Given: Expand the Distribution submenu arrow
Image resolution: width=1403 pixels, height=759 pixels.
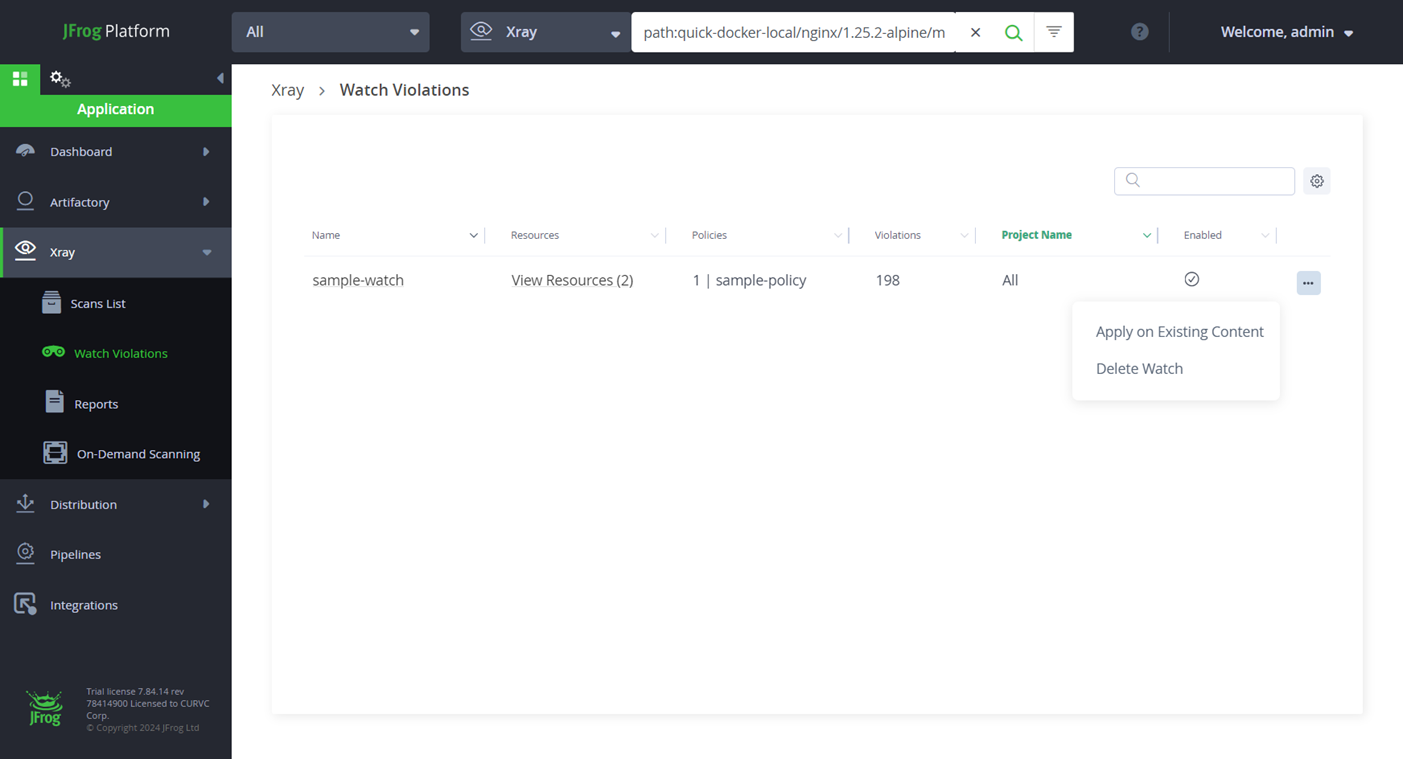Looking at the screenshot, I should (206, 504).
